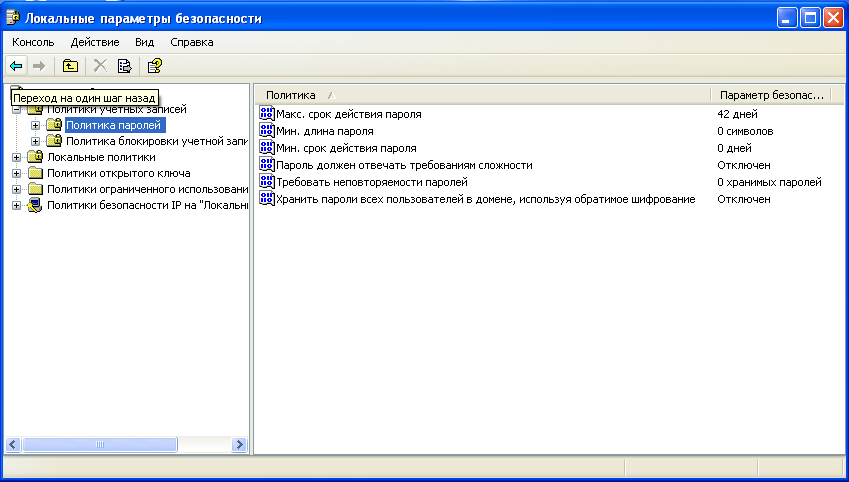Click the Политики открытого ключа folder icon
Image resolution: width=849 pixels, height=482 pixels.
(x=35, y=173)
